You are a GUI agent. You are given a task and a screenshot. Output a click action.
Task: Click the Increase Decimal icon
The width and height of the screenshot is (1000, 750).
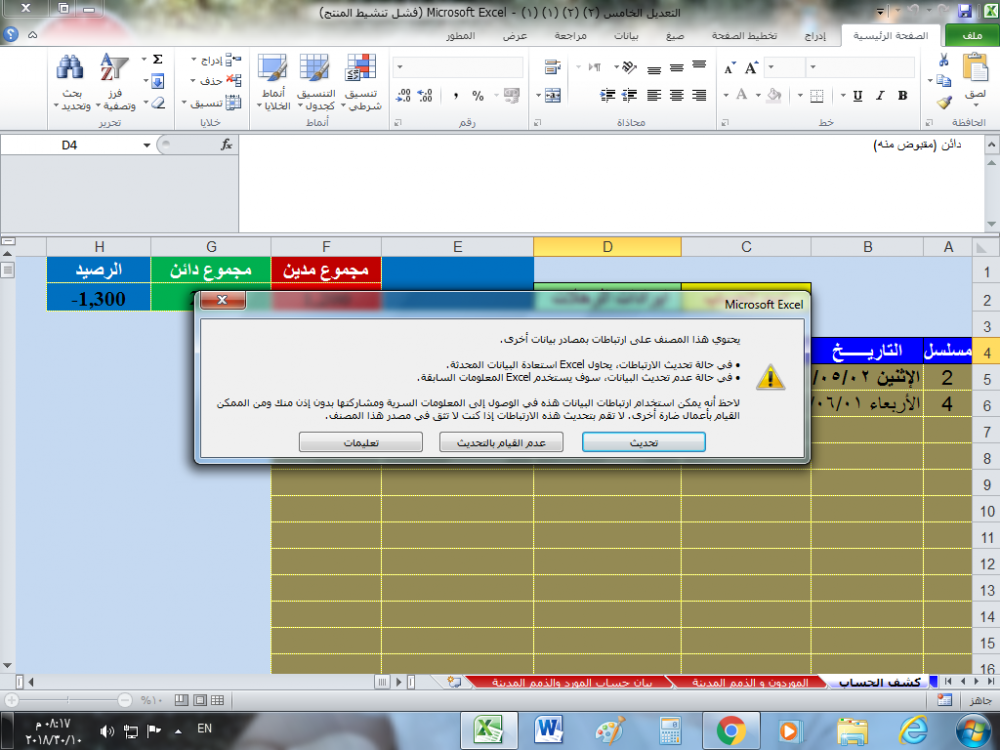(x=425, y=96)
